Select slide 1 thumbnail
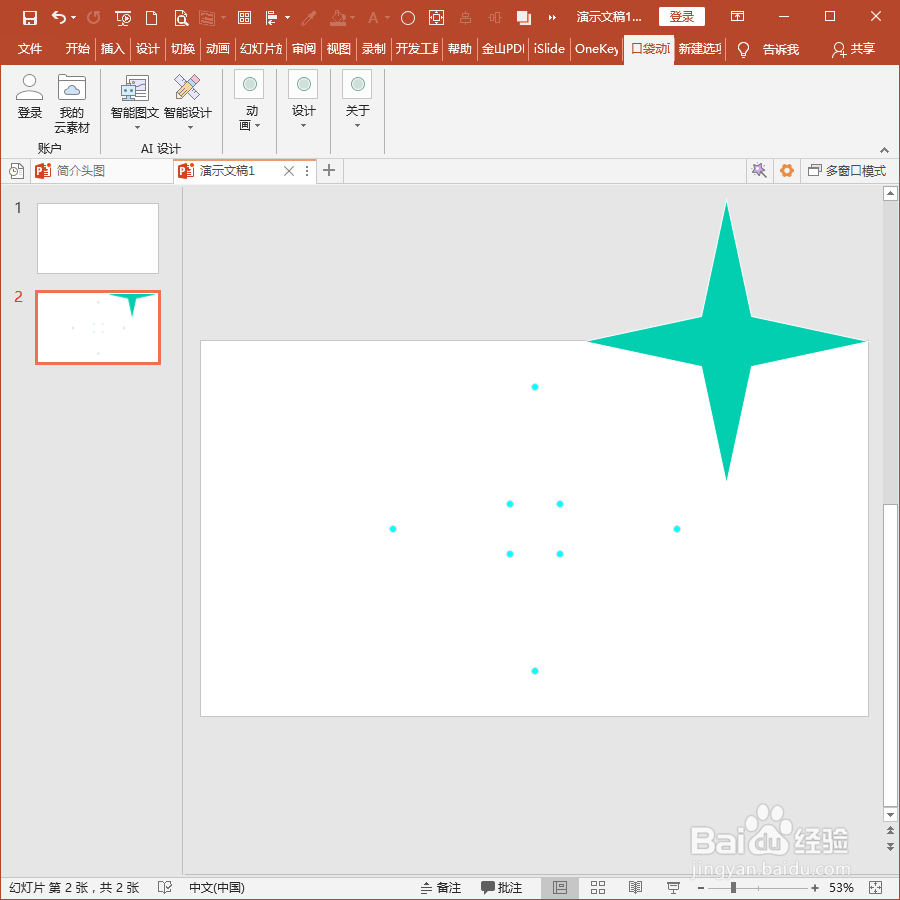900x900 pixels. (98, 238)
